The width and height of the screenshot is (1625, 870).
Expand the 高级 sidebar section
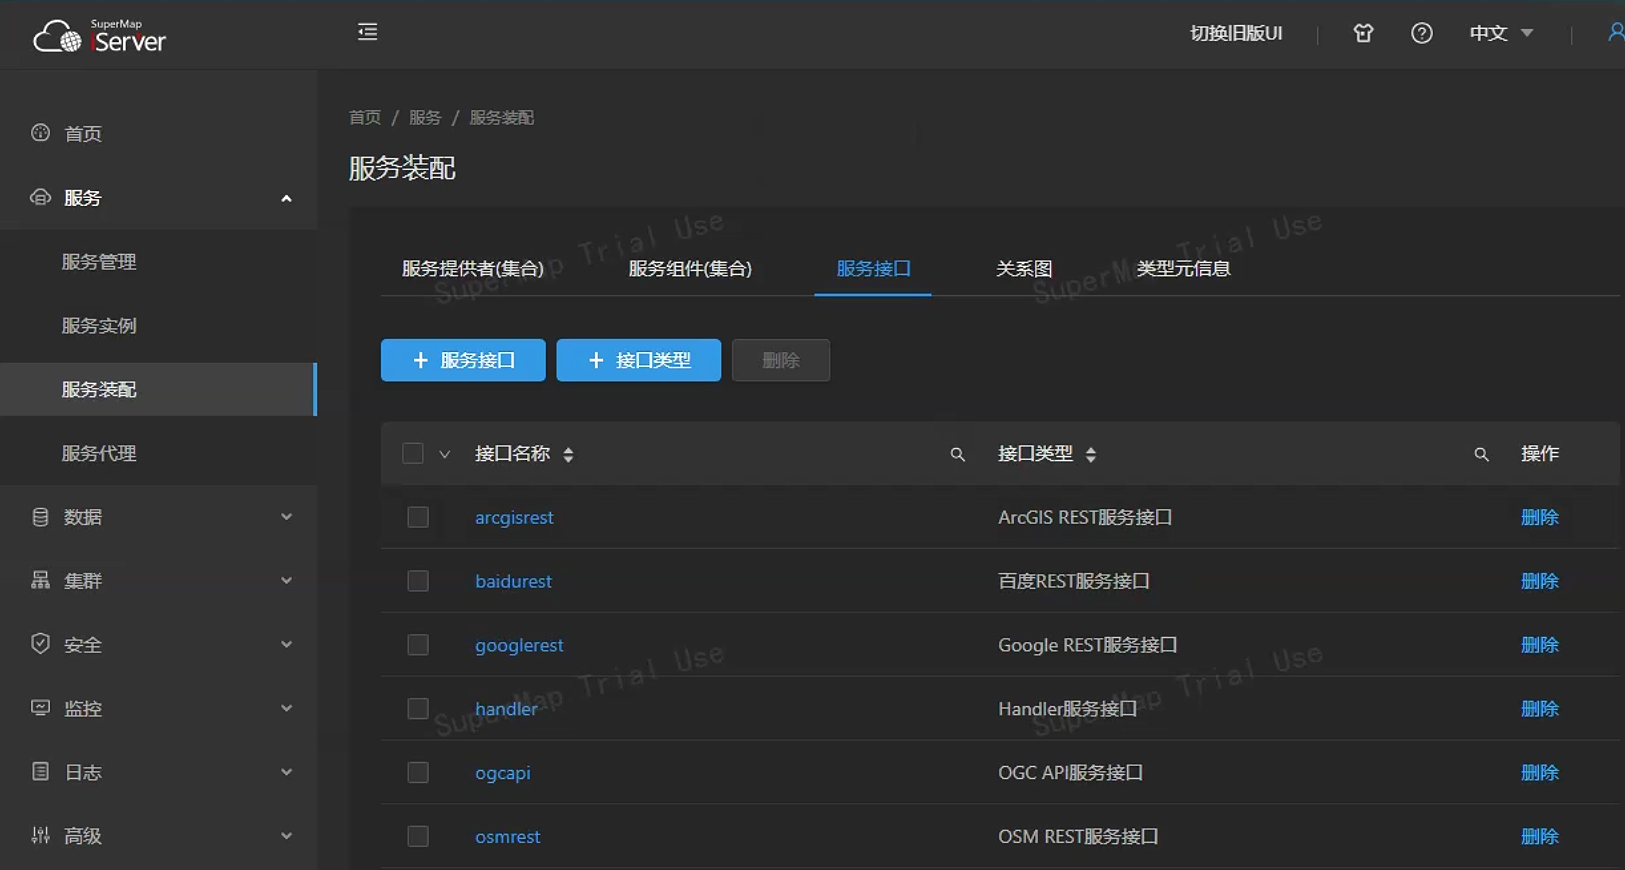click(x=286, y=836)
